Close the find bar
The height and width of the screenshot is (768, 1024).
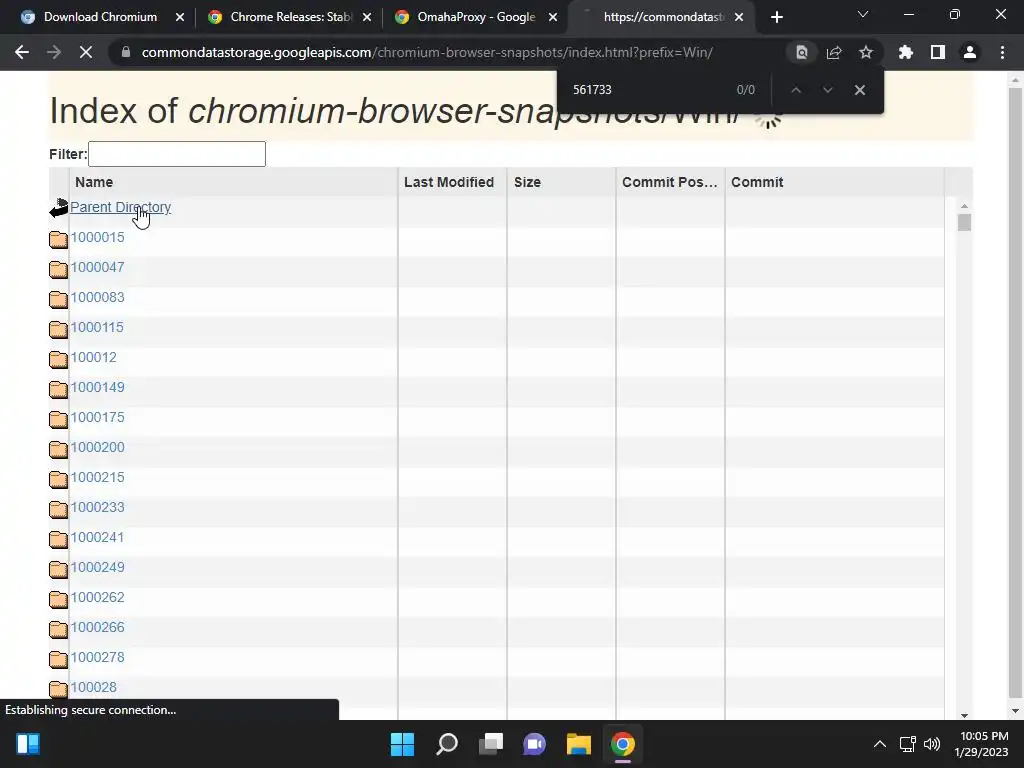pyautogui.click(x=859, y=90)
